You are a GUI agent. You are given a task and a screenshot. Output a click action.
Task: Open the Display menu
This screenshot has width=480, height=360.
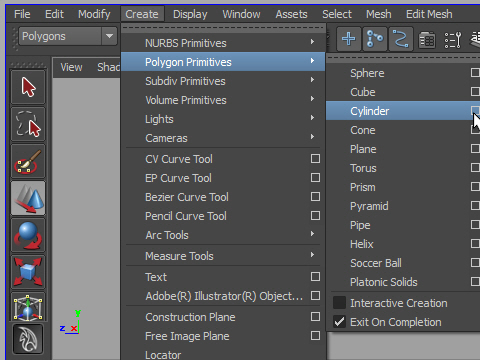[x=190, y=14]
